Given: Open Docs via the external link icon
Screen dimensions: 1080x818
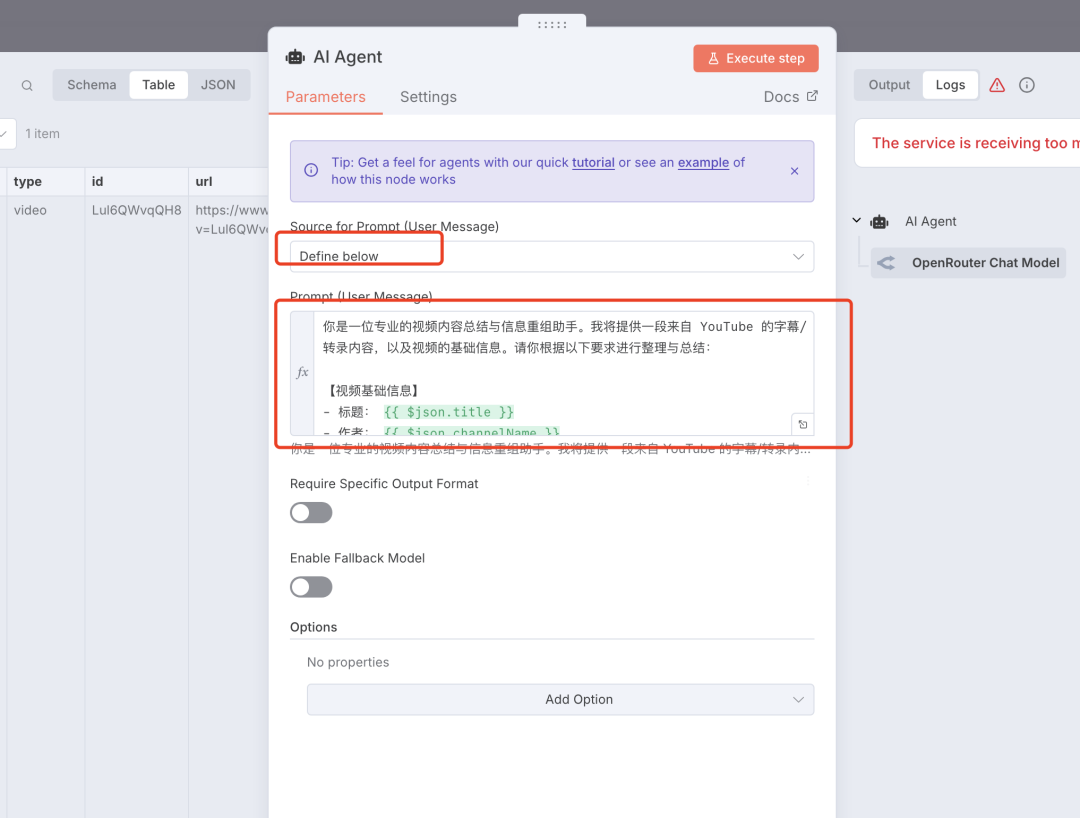Looking at the screenshot, I should coord(812,96).
